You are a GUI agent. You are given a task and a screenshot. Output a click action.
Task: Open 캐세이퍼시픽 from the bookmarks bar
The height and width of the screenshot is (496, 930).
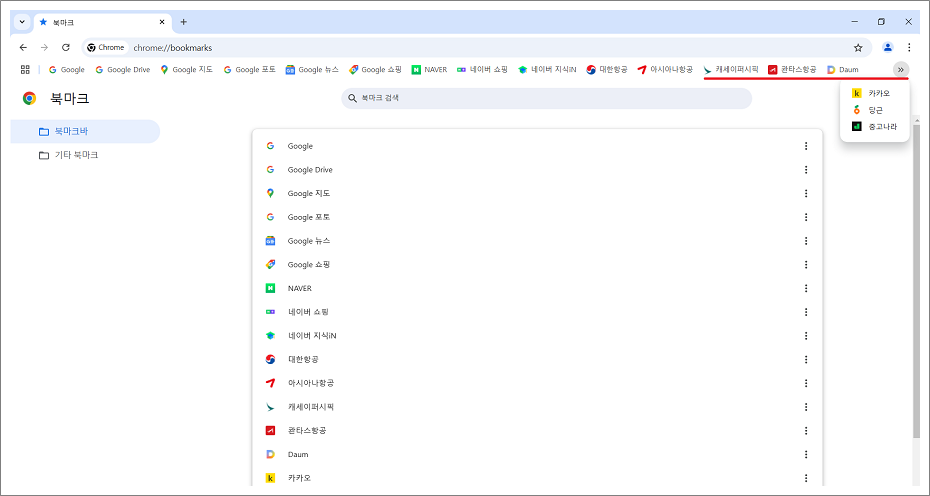click(x=731, y=69)
